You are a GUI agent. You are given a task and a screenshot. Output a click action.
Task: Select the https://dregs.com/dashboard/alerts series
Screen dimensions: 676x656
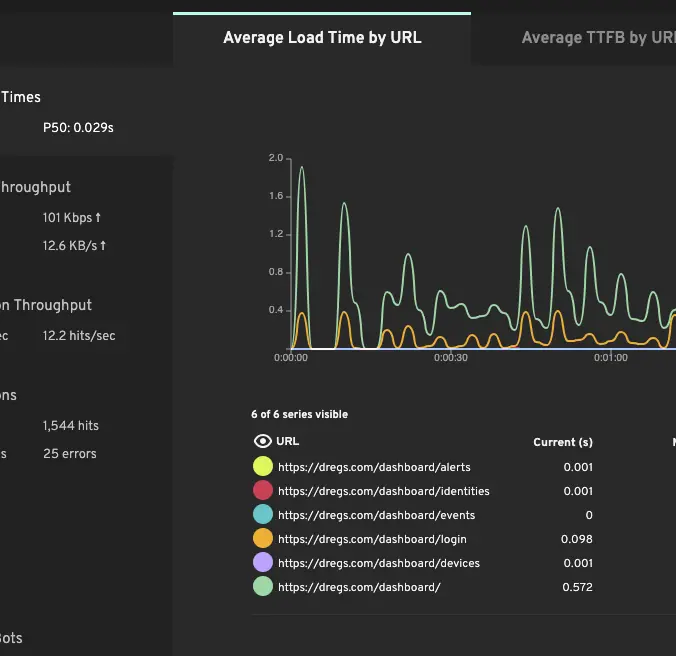[x=374, y=467]
